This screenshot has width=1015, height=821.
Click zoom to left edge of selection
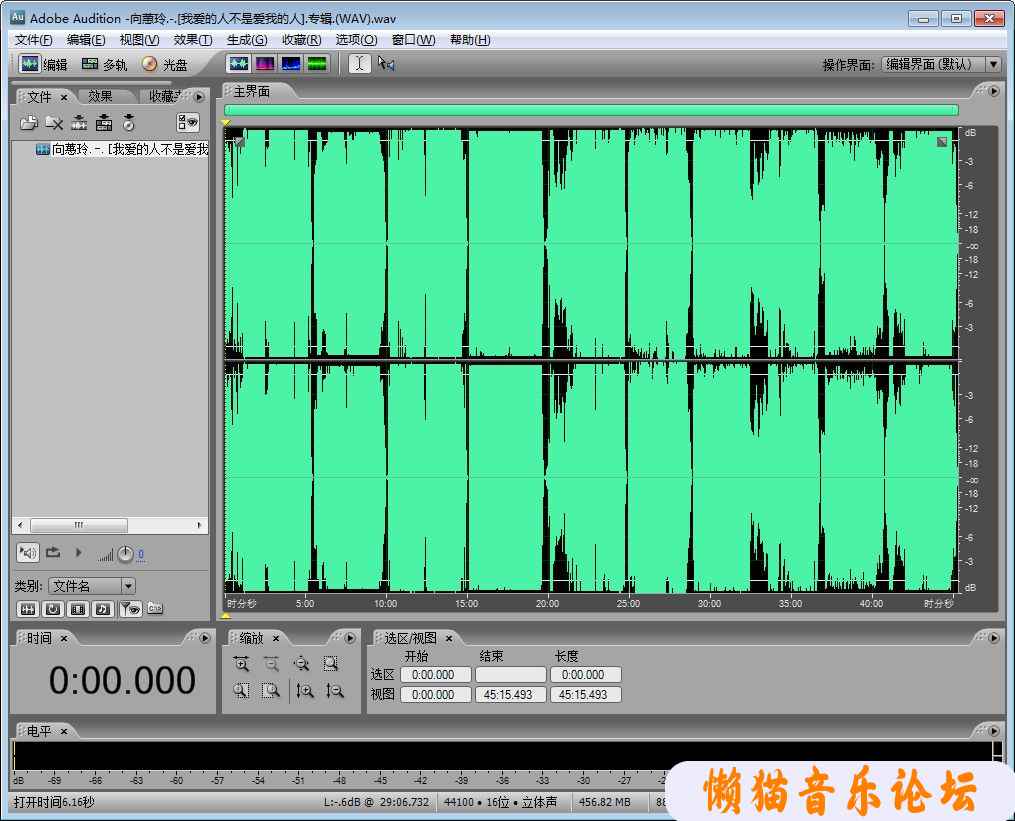[x=241, y=691]
